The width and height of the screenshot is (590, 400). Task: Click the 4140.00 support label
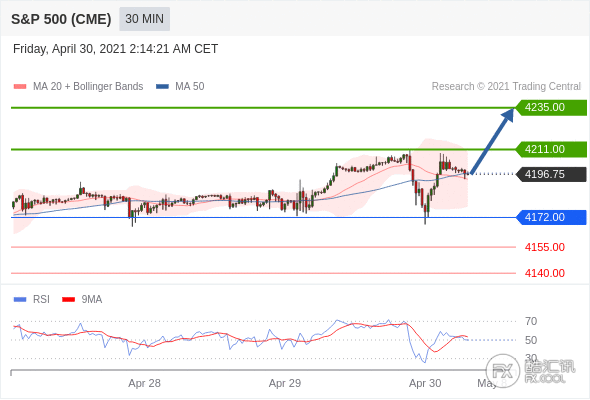click(x=544, y=273)
